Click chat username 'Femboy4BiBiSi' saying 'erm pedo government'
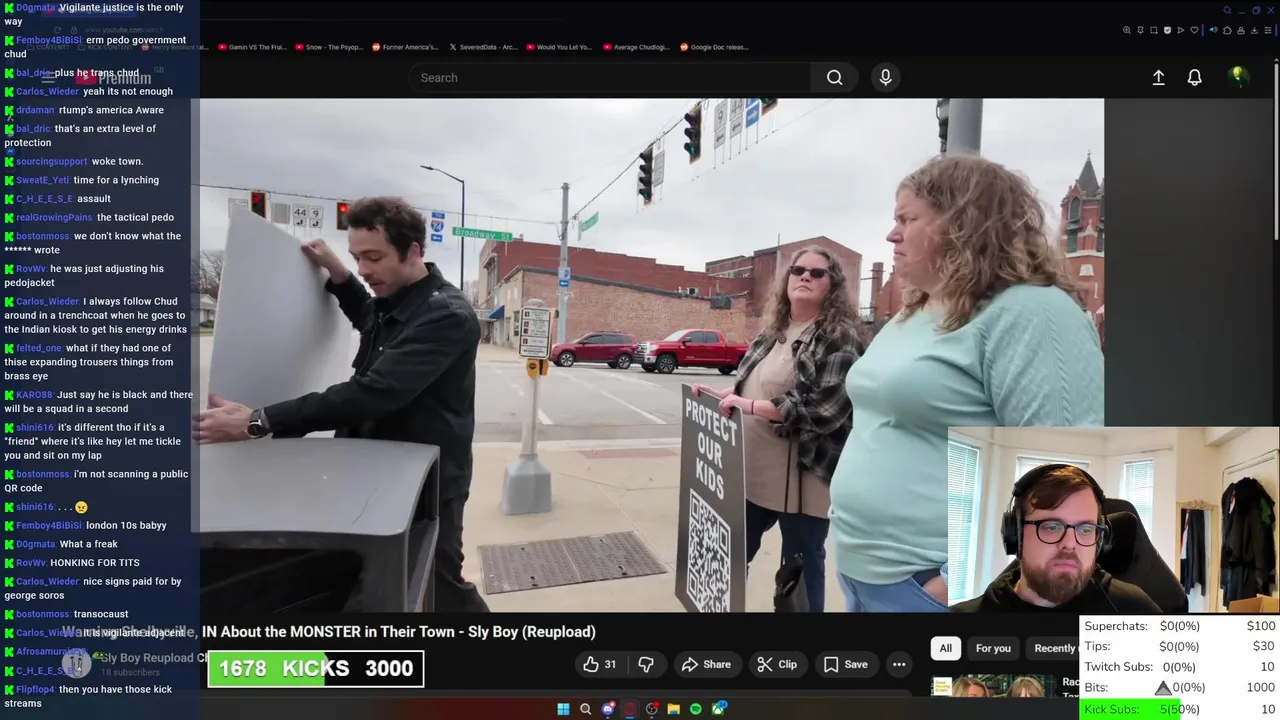The height and width of the screenshot is (720, 1280). 48,40
